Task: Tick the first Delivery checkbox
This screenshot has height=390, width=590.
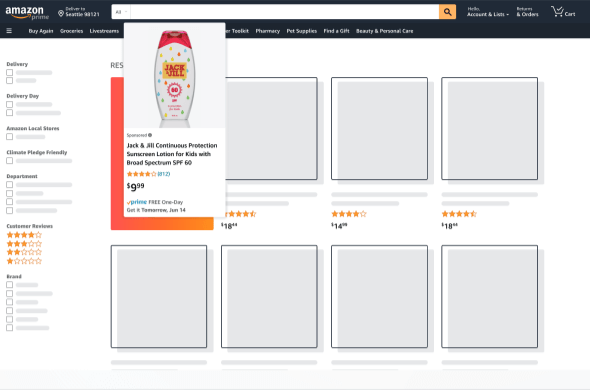Action: pos(9,72)
